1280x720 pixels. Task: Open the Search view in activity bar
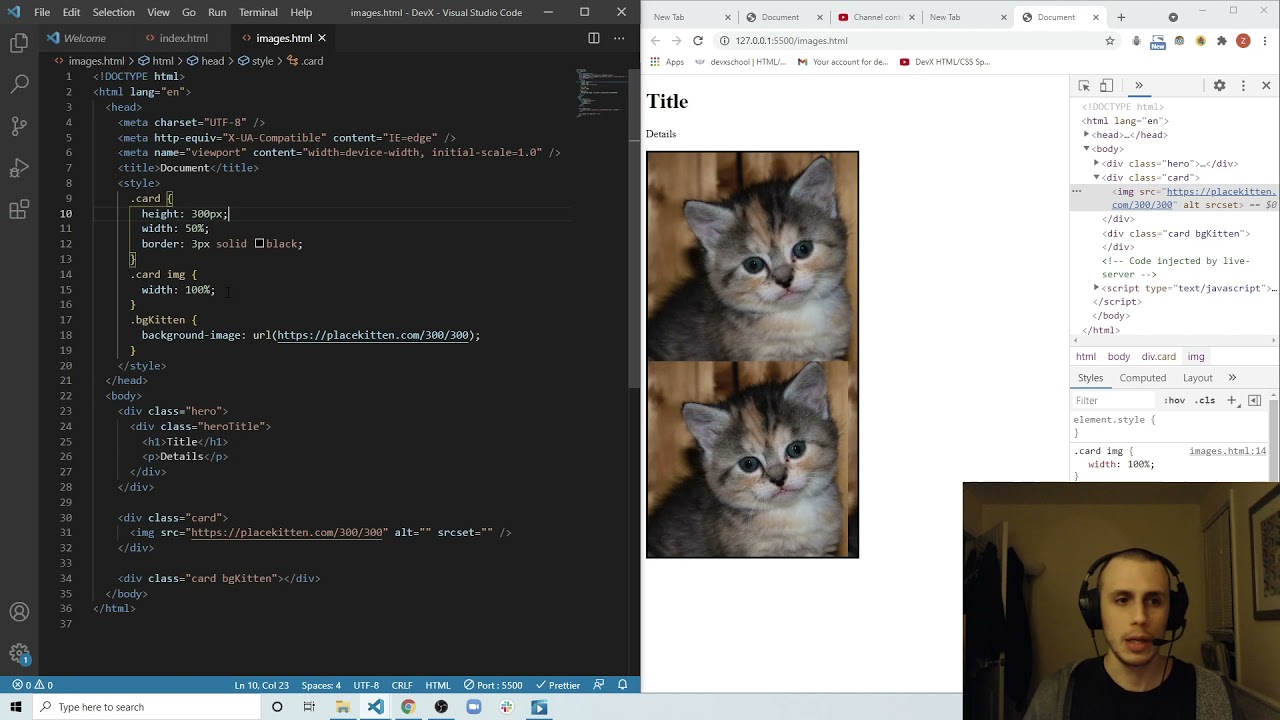point(19,84)
